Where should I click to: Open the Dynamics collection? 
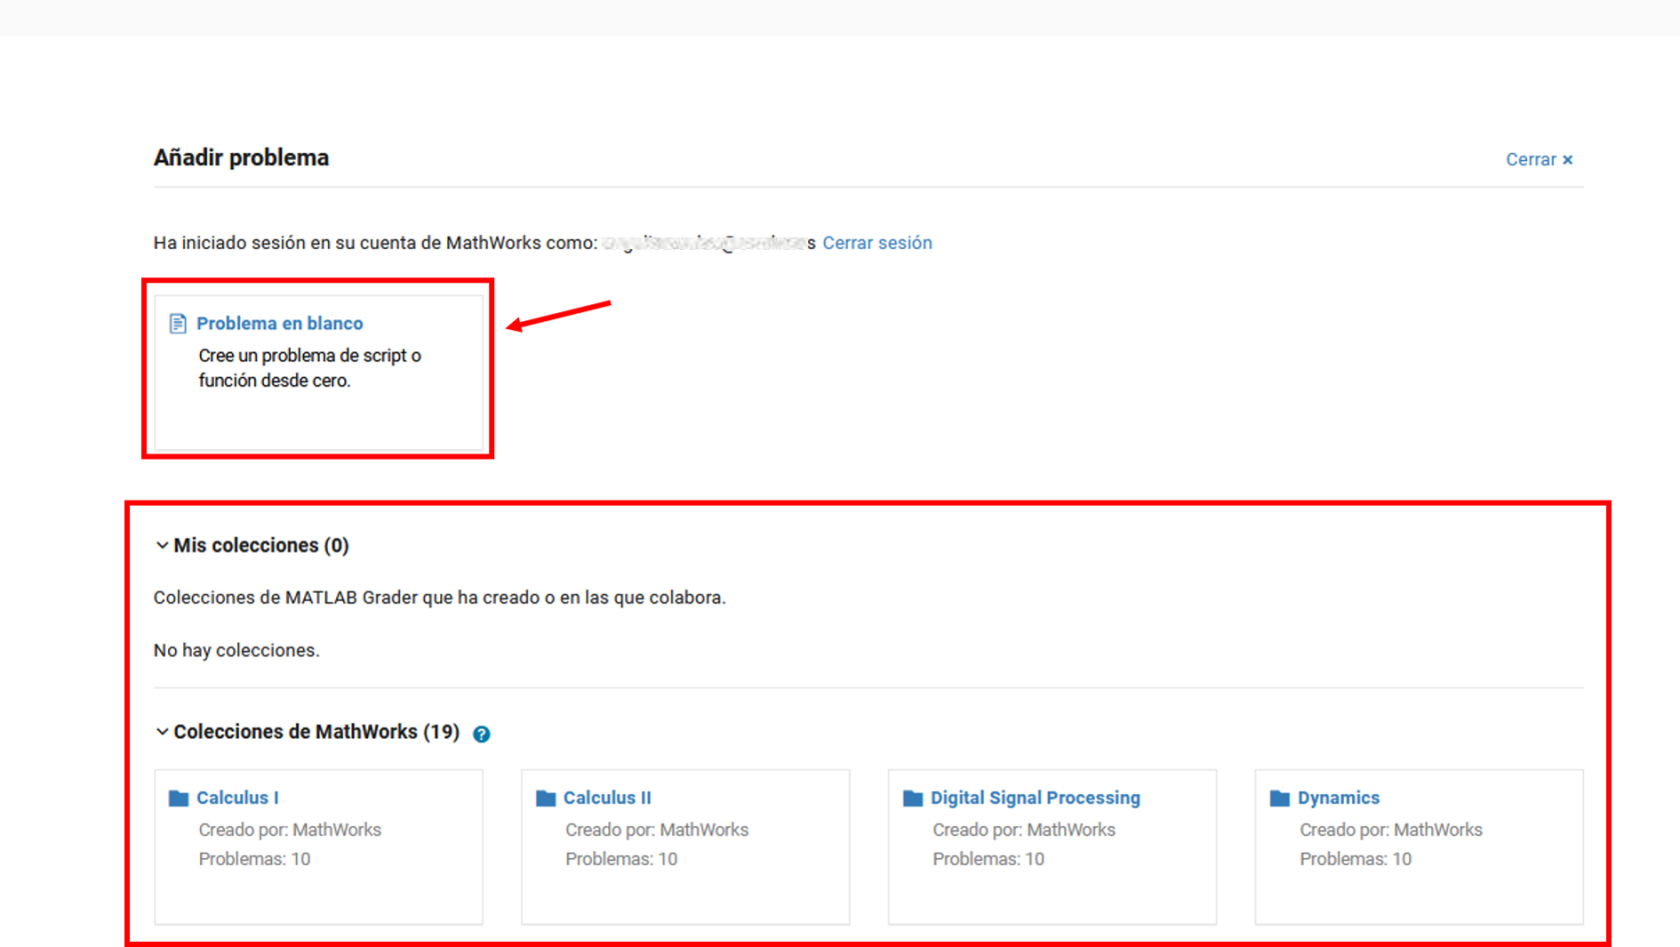tap(1338, 798)
